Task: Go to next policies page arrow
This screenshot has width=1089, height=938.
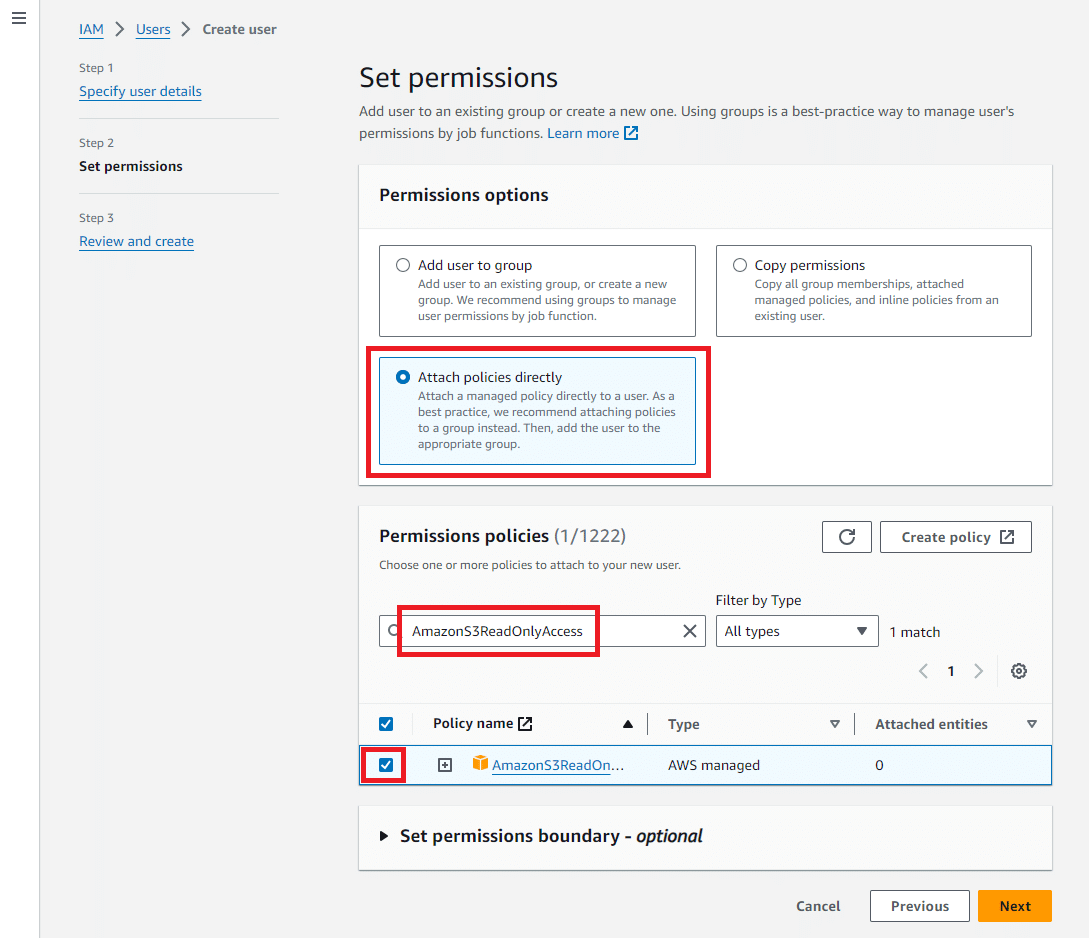Action: click(x=978, y=671)
